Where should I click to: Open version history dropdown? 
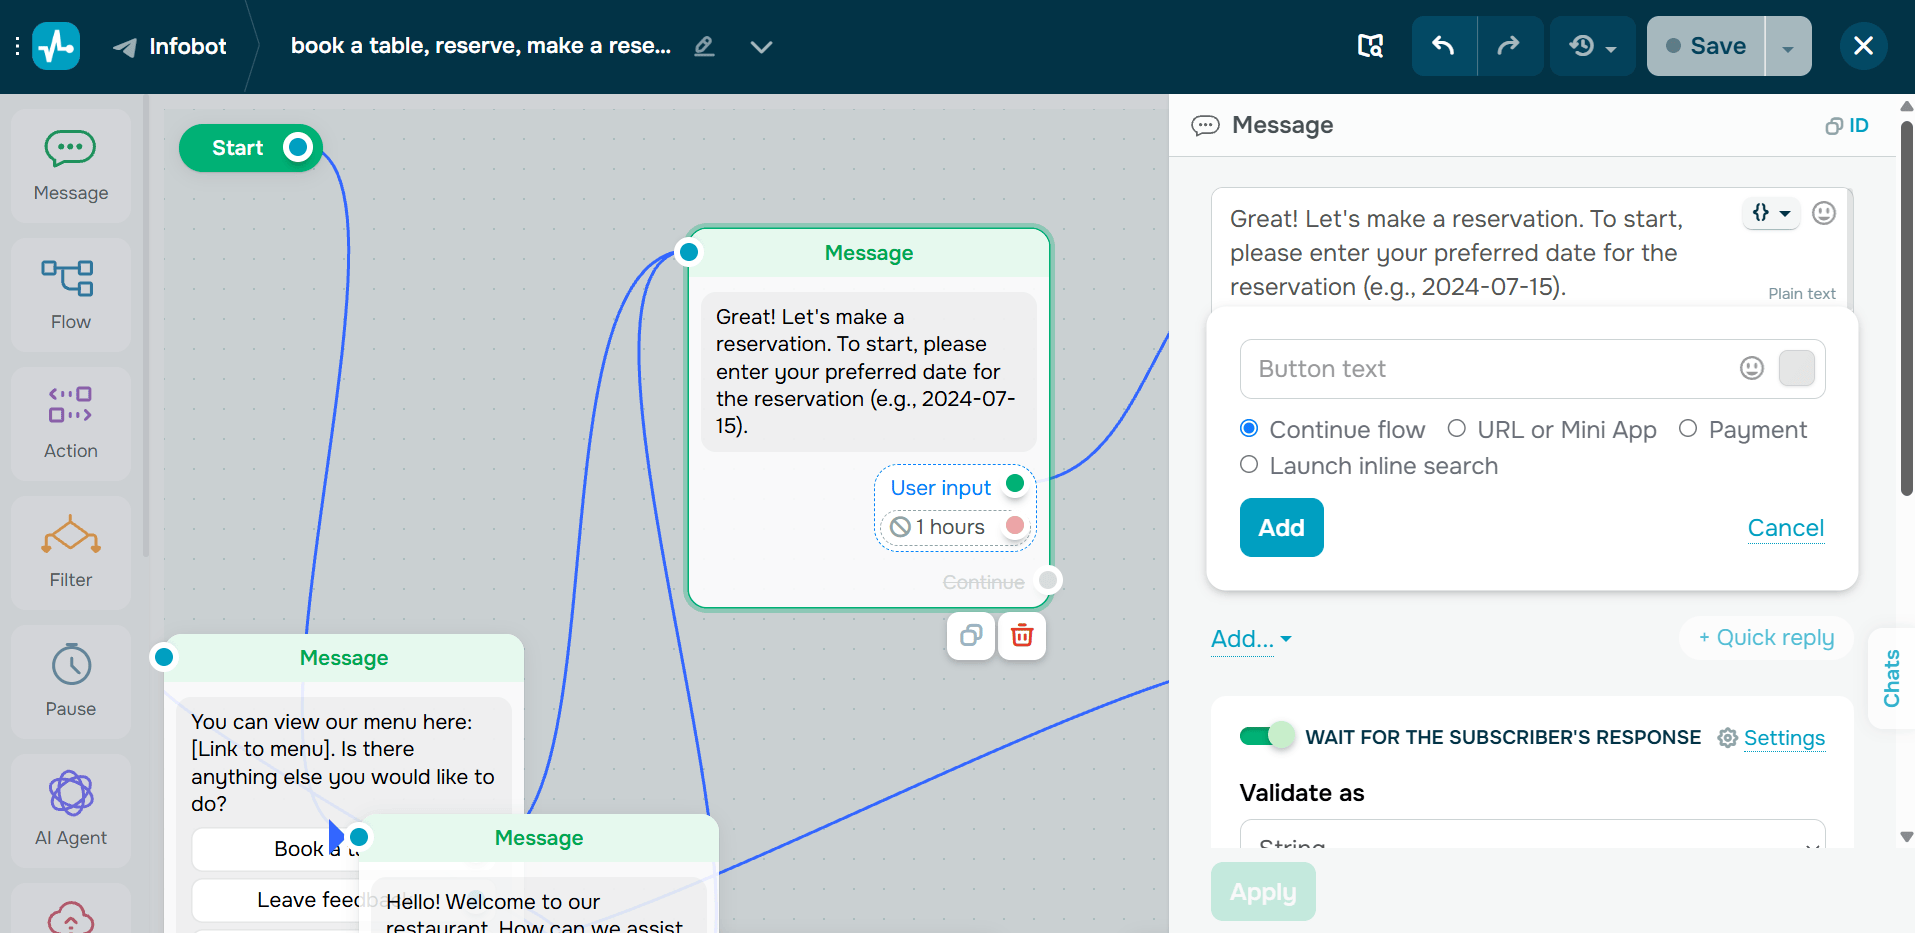1593,46
